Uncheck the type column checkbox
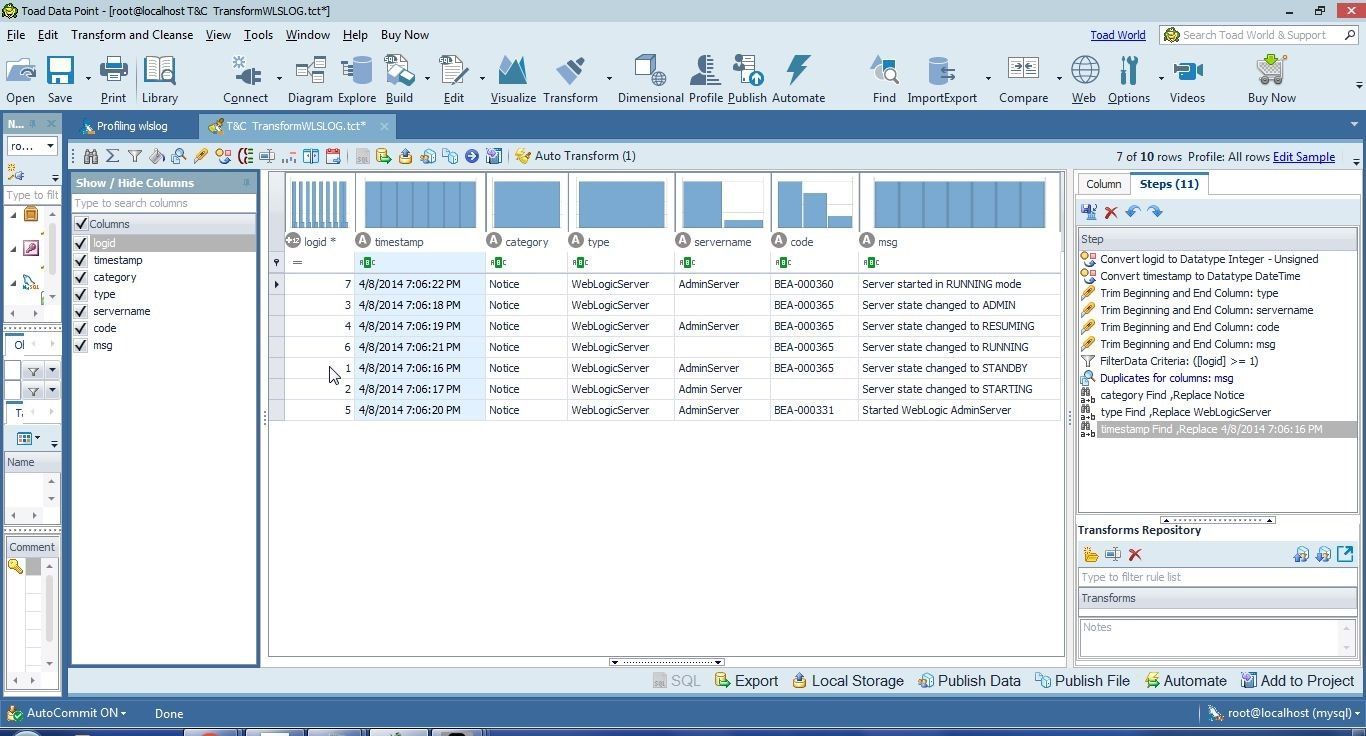 pyautogui.click(x=81, y=294)
